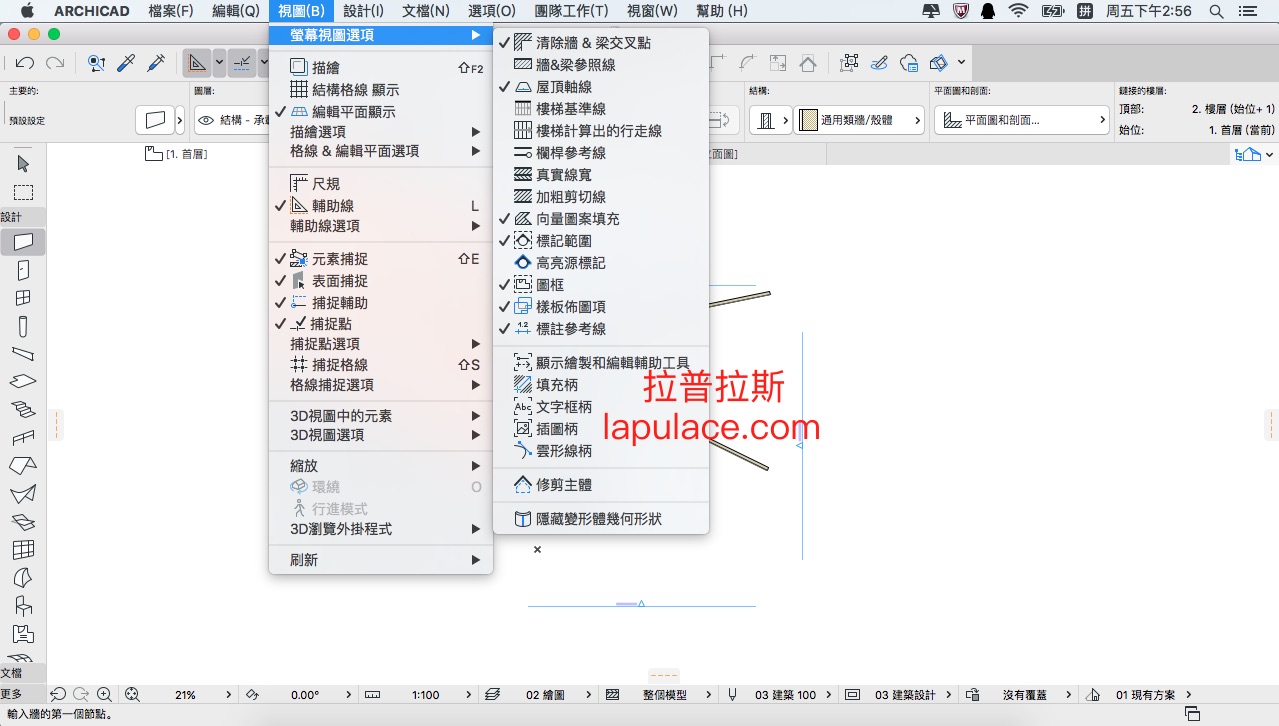Click 平面圖和剖面 settings button
This screenshot has height=726, width=1279.
pos(1022,120)
